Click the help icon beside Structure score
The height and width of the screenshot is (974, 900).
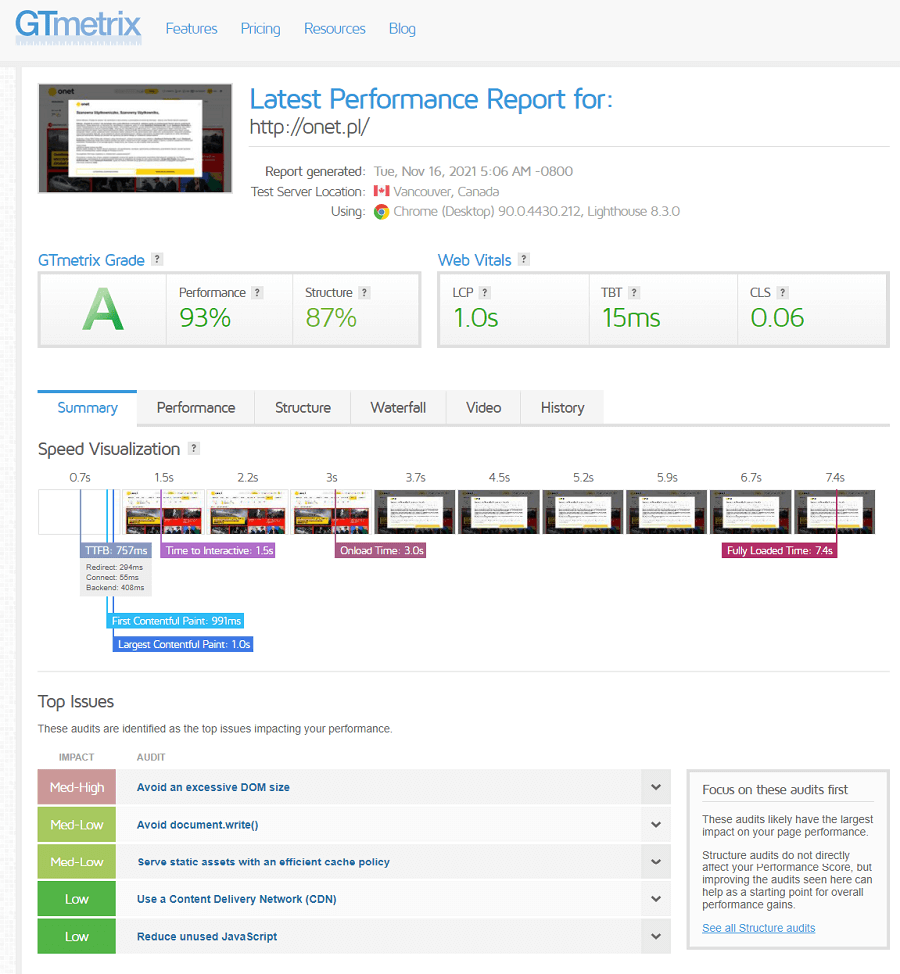tap(365, 293)
